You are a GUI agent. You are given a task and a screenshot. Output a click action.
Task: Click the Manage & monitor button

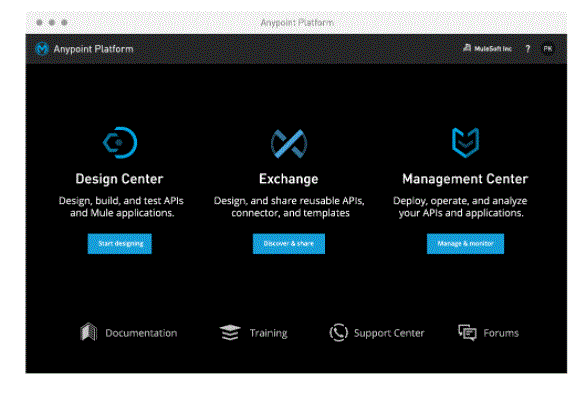click(465, 244)
